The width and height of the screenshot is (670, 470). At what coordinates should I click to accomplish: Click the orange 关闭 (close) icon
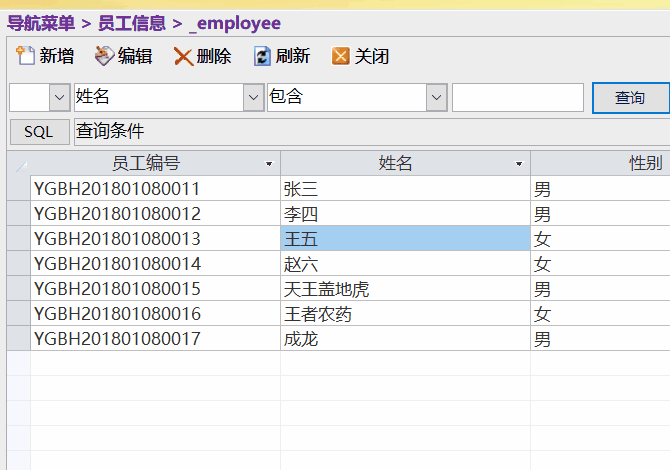point(341,56)
